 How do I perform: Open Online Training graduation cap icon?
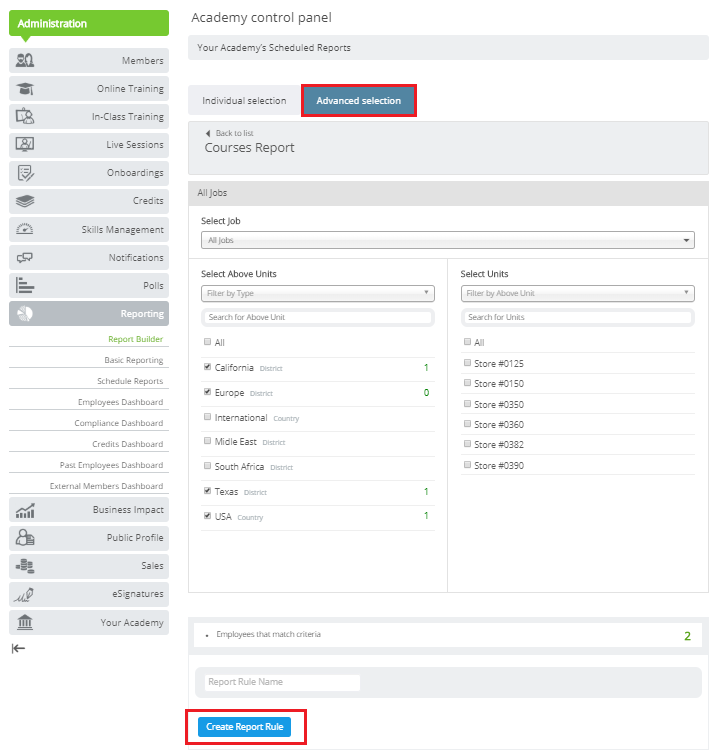26,88
